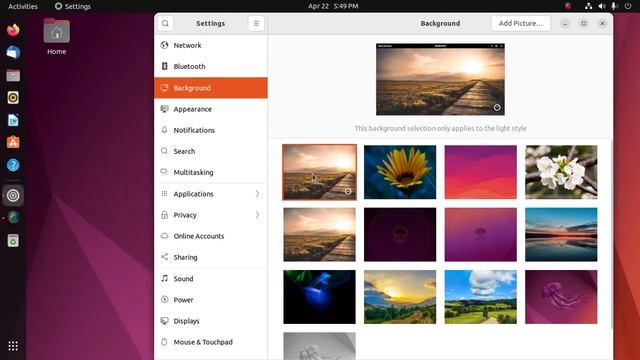
Task: Select the mountain valley sunrise wallpaper
Action: coord(400,297)
